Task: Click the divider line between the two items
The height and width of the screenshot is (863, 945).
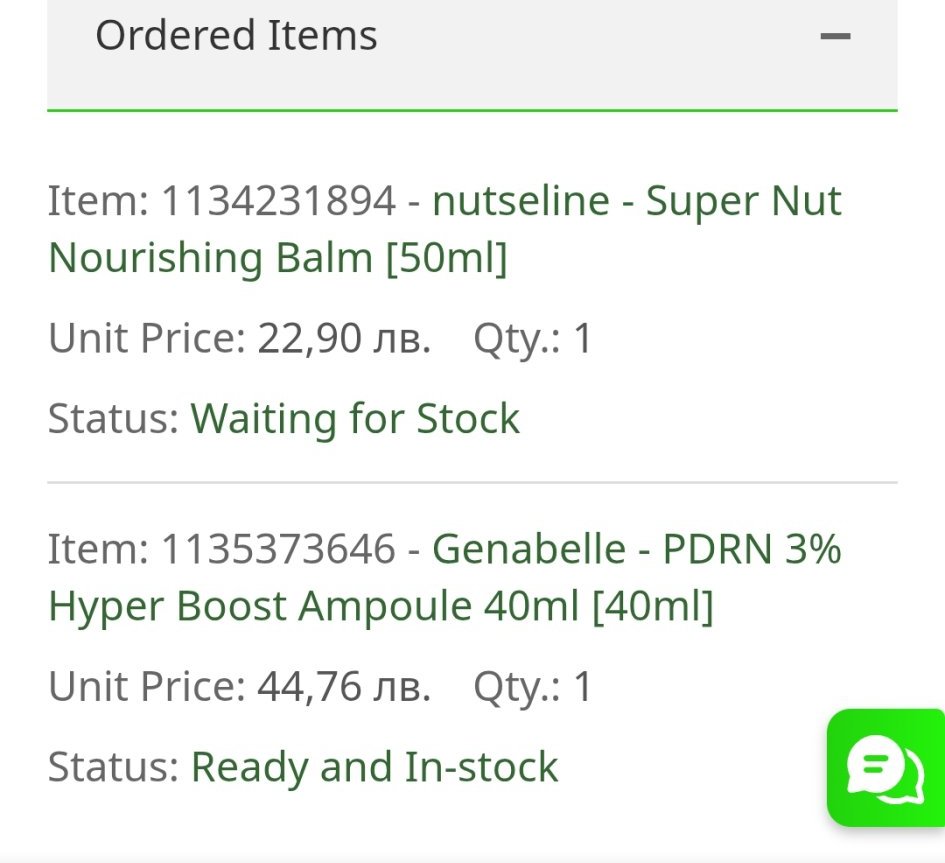Action: pos(472,482)
